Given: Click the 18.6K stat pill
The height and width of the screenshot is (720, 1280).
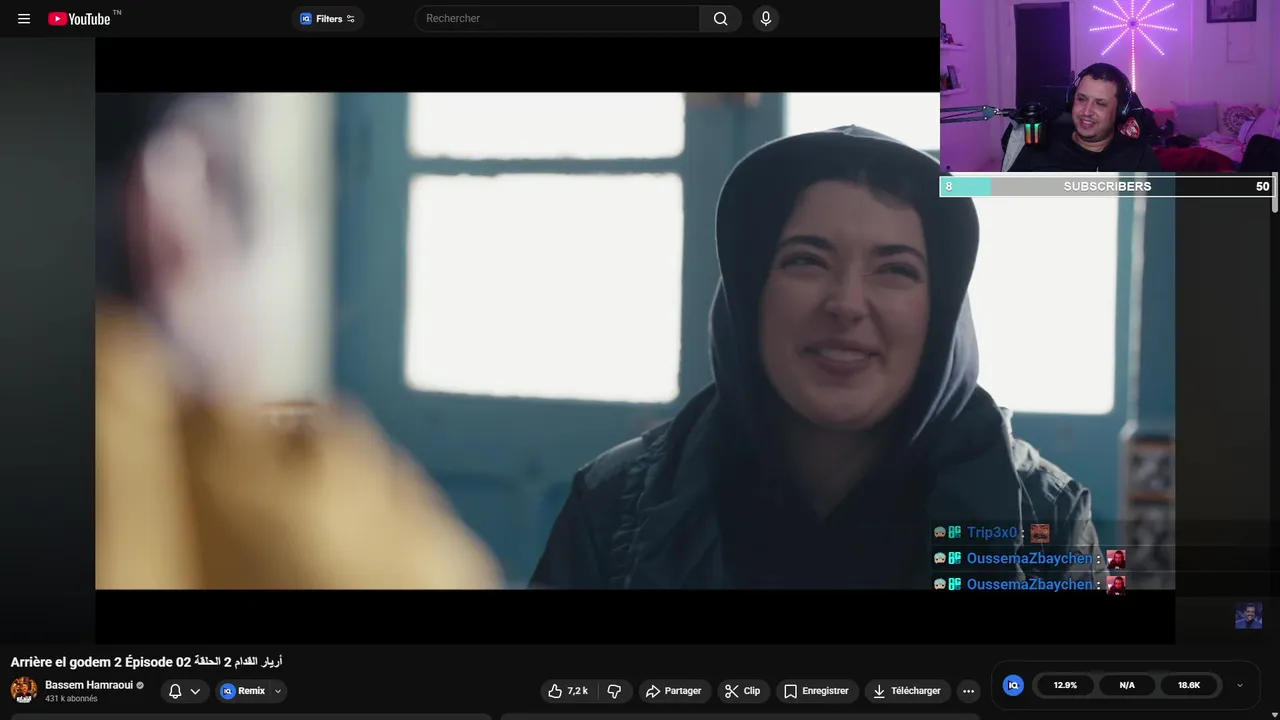Looking at the screenshot, I should coord(1189,685).
